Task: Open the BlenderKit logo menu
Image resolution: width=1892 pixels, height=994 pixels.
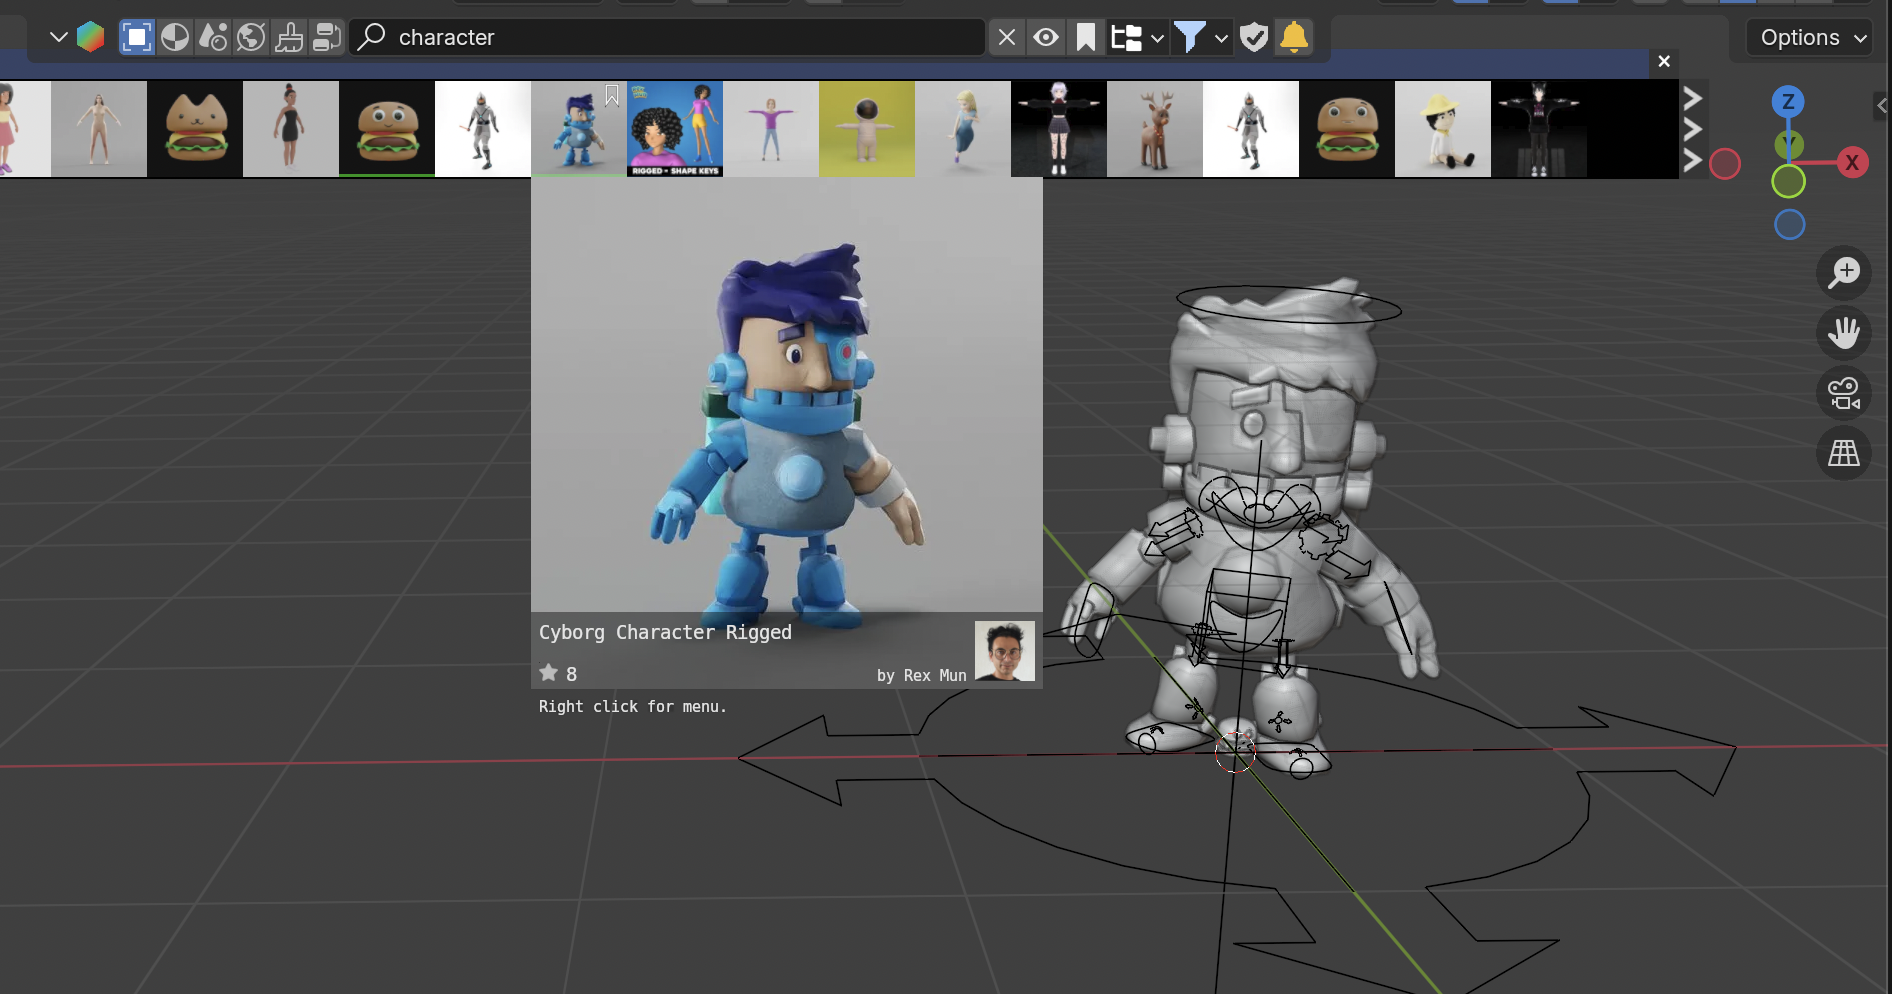Action: 91,38
